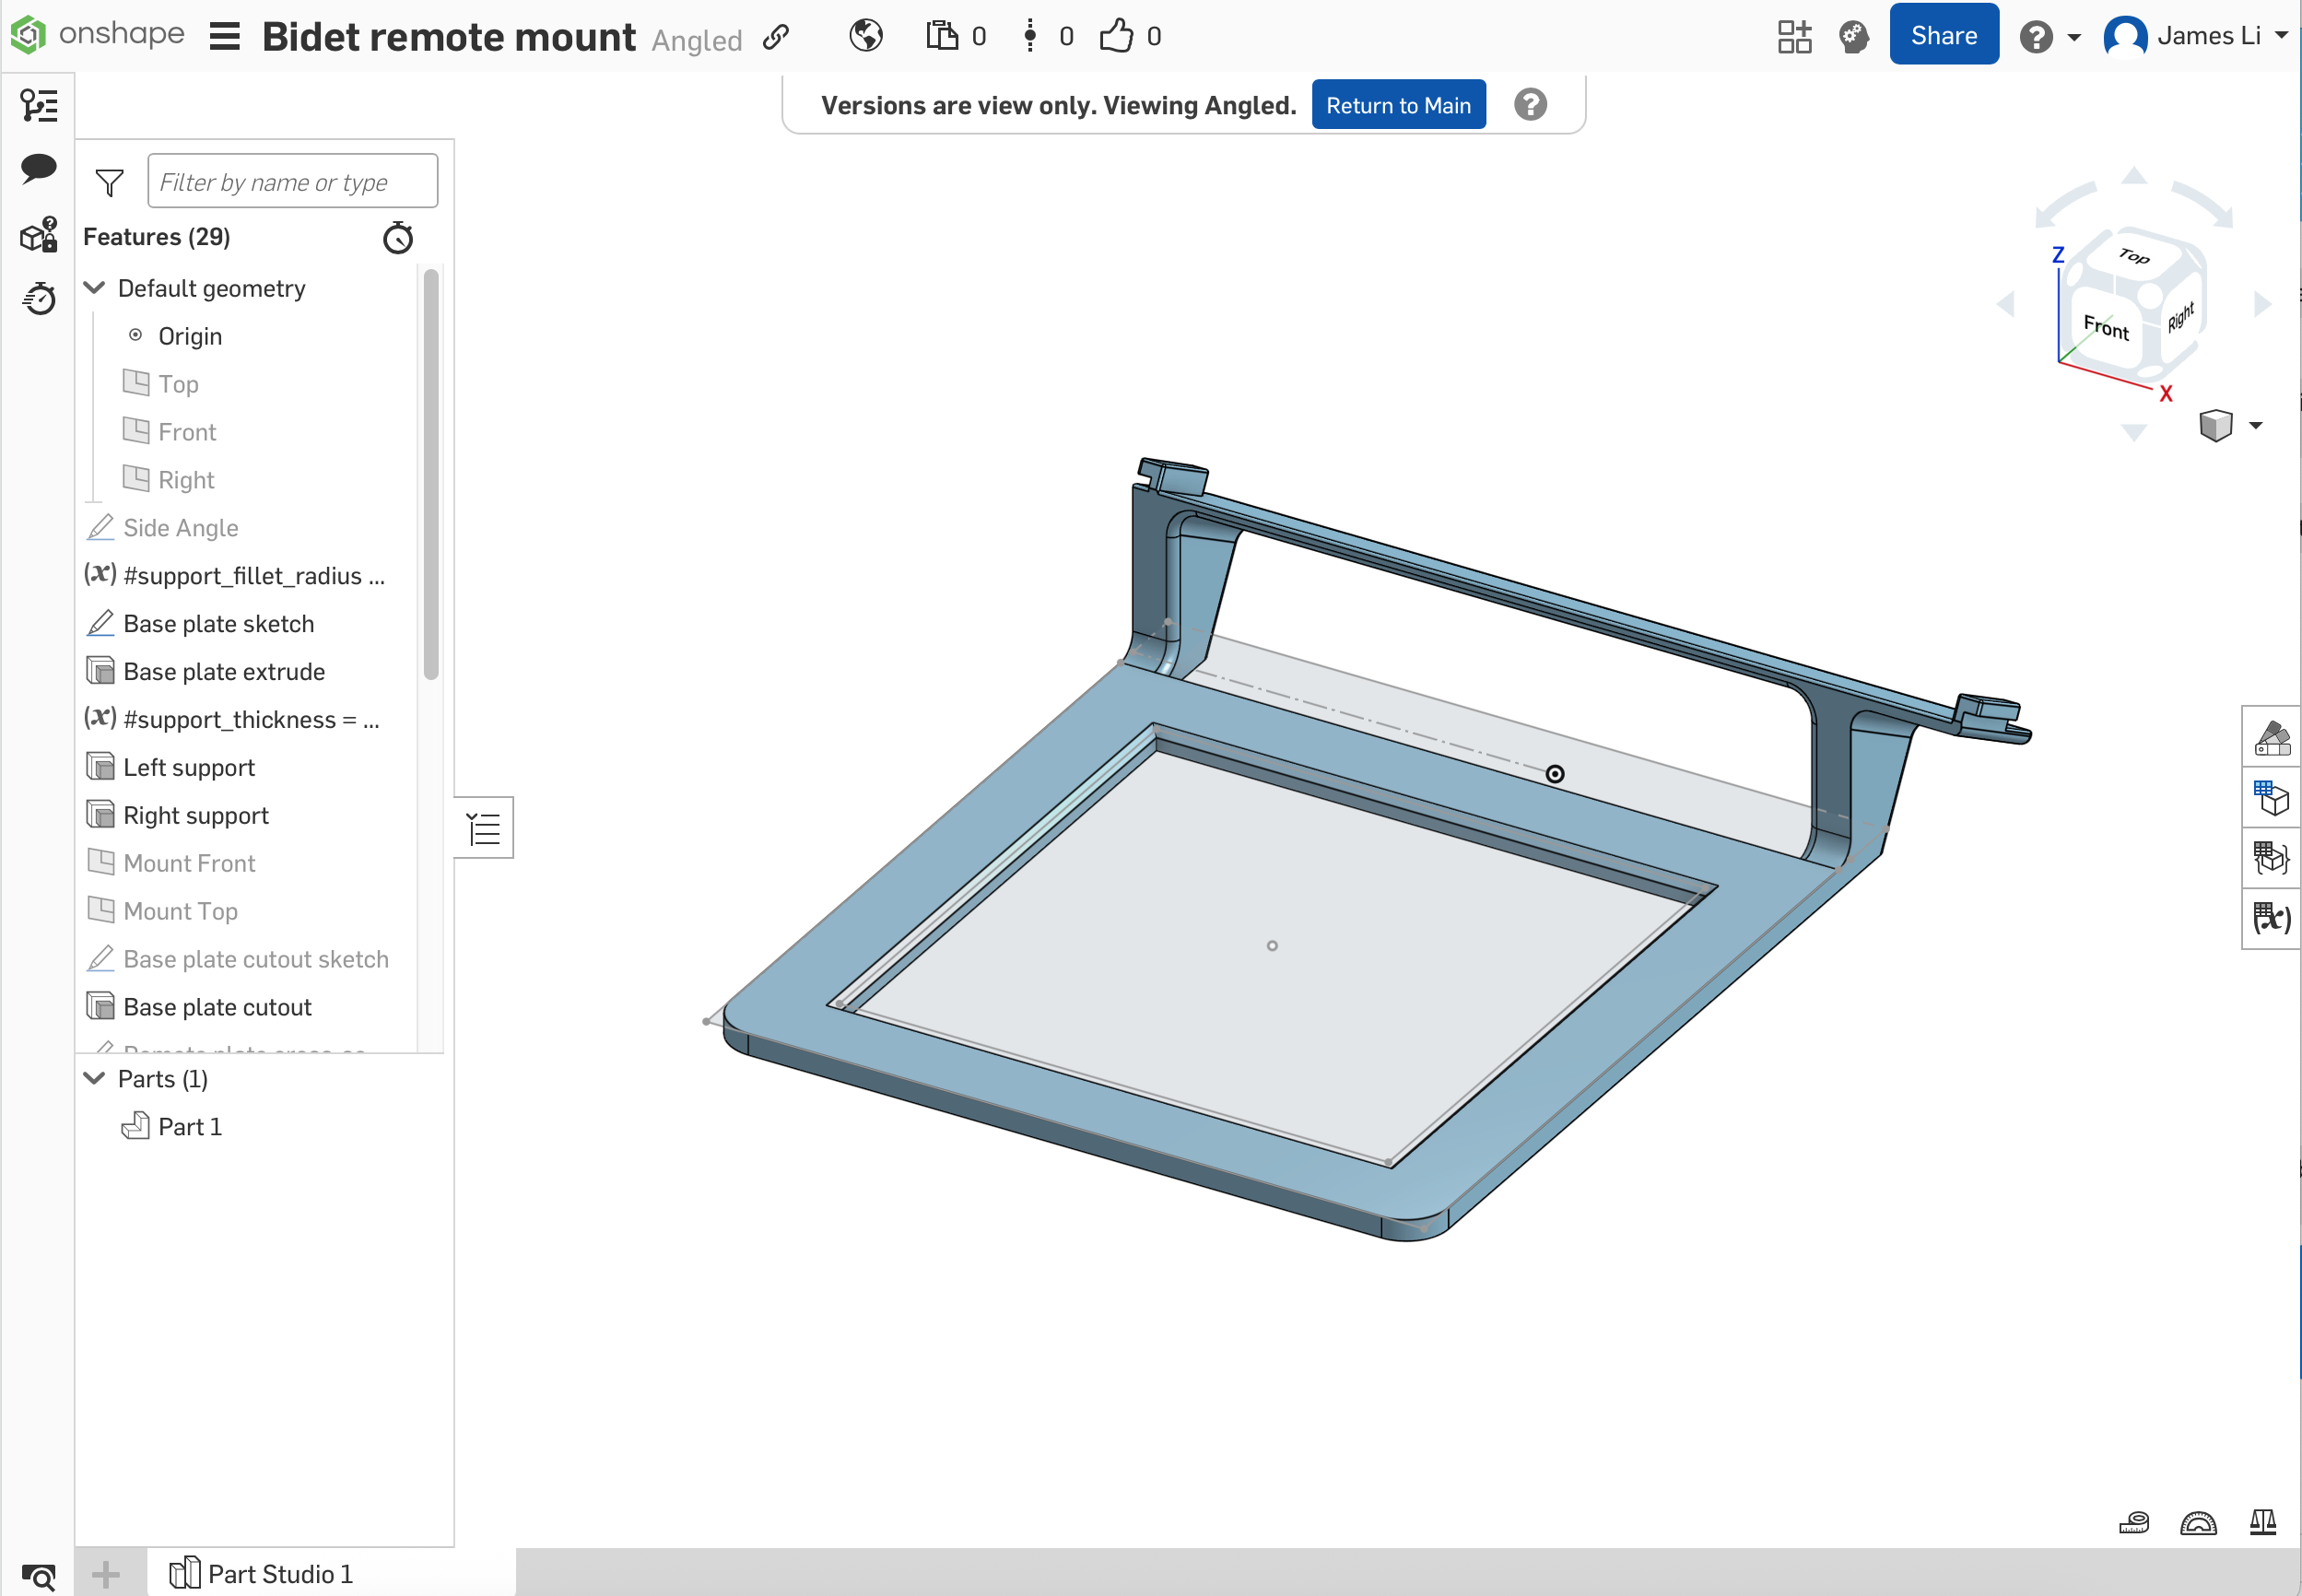Select Origin in feature list
The image size is (2302, 1596).
[x=190, y=336]
